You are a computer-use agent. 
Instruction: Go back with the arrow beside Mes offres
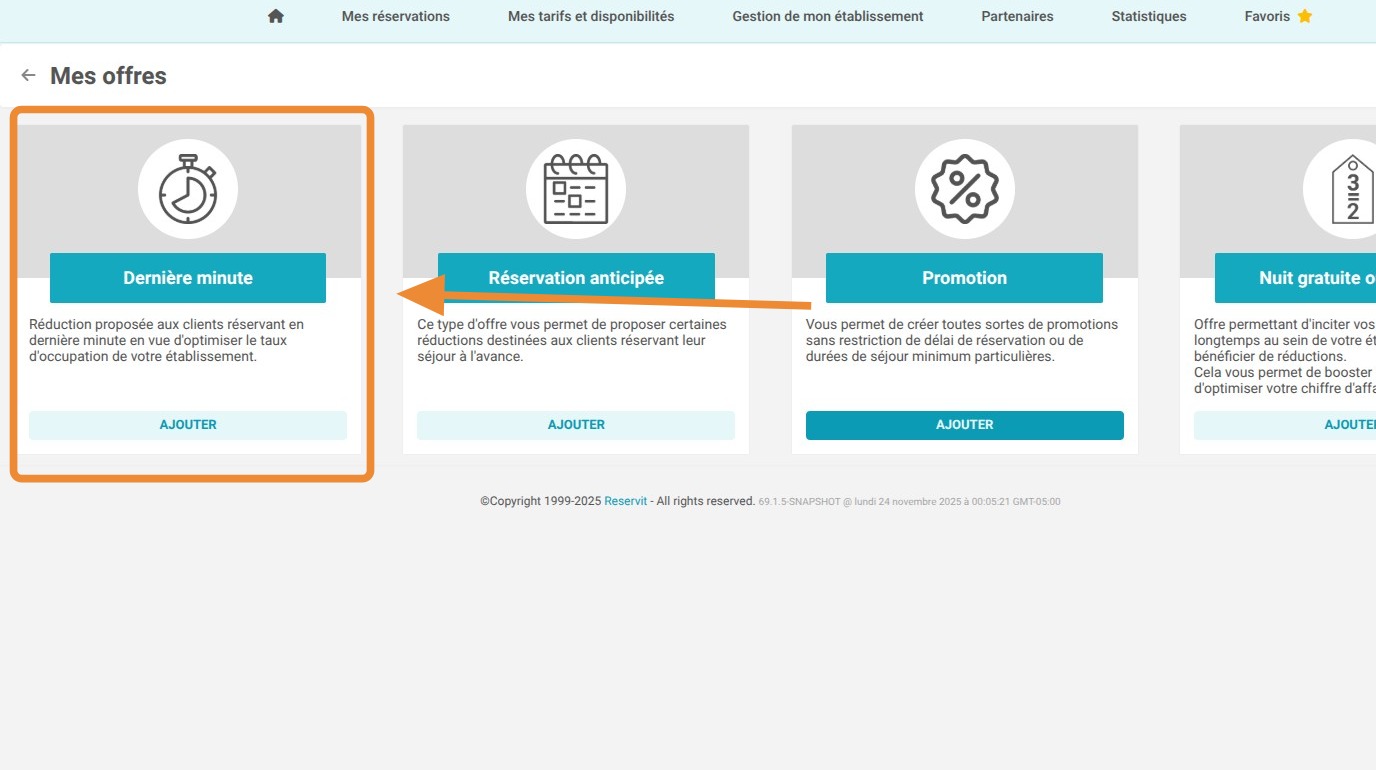tap(28, 75)
